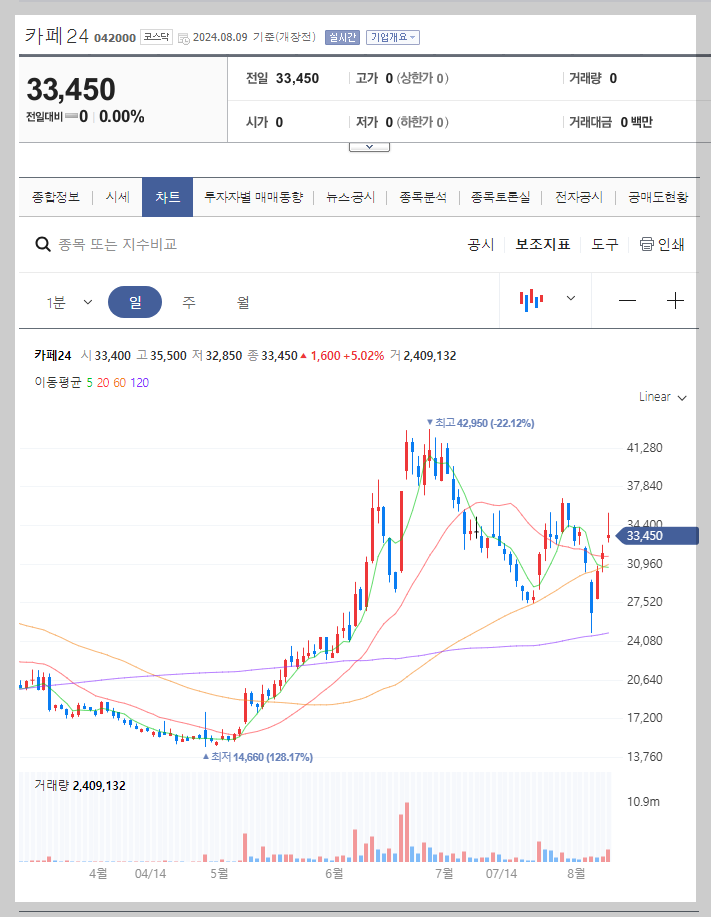Click the 공시 disclosure link
The height and width of the screenshot is (917, 711).
pyautogui.click(x=481, y=244)
